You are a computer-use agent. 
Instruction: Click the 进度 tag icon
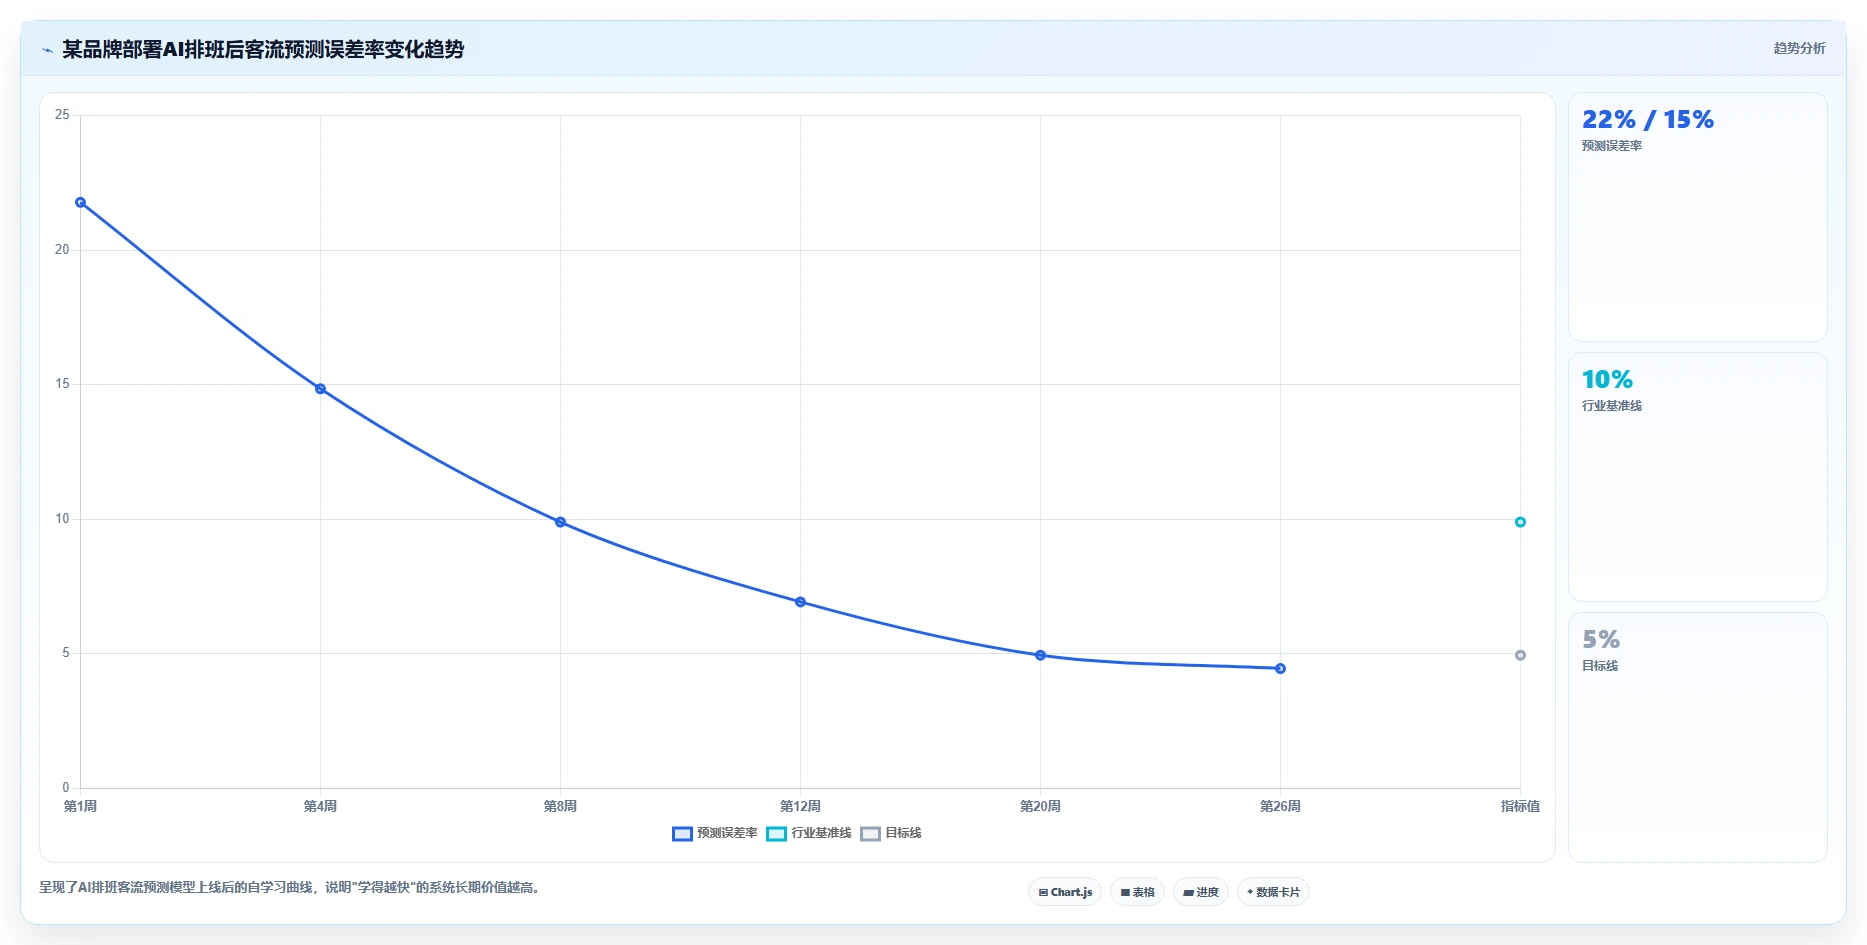click(x=1188, y=892)
